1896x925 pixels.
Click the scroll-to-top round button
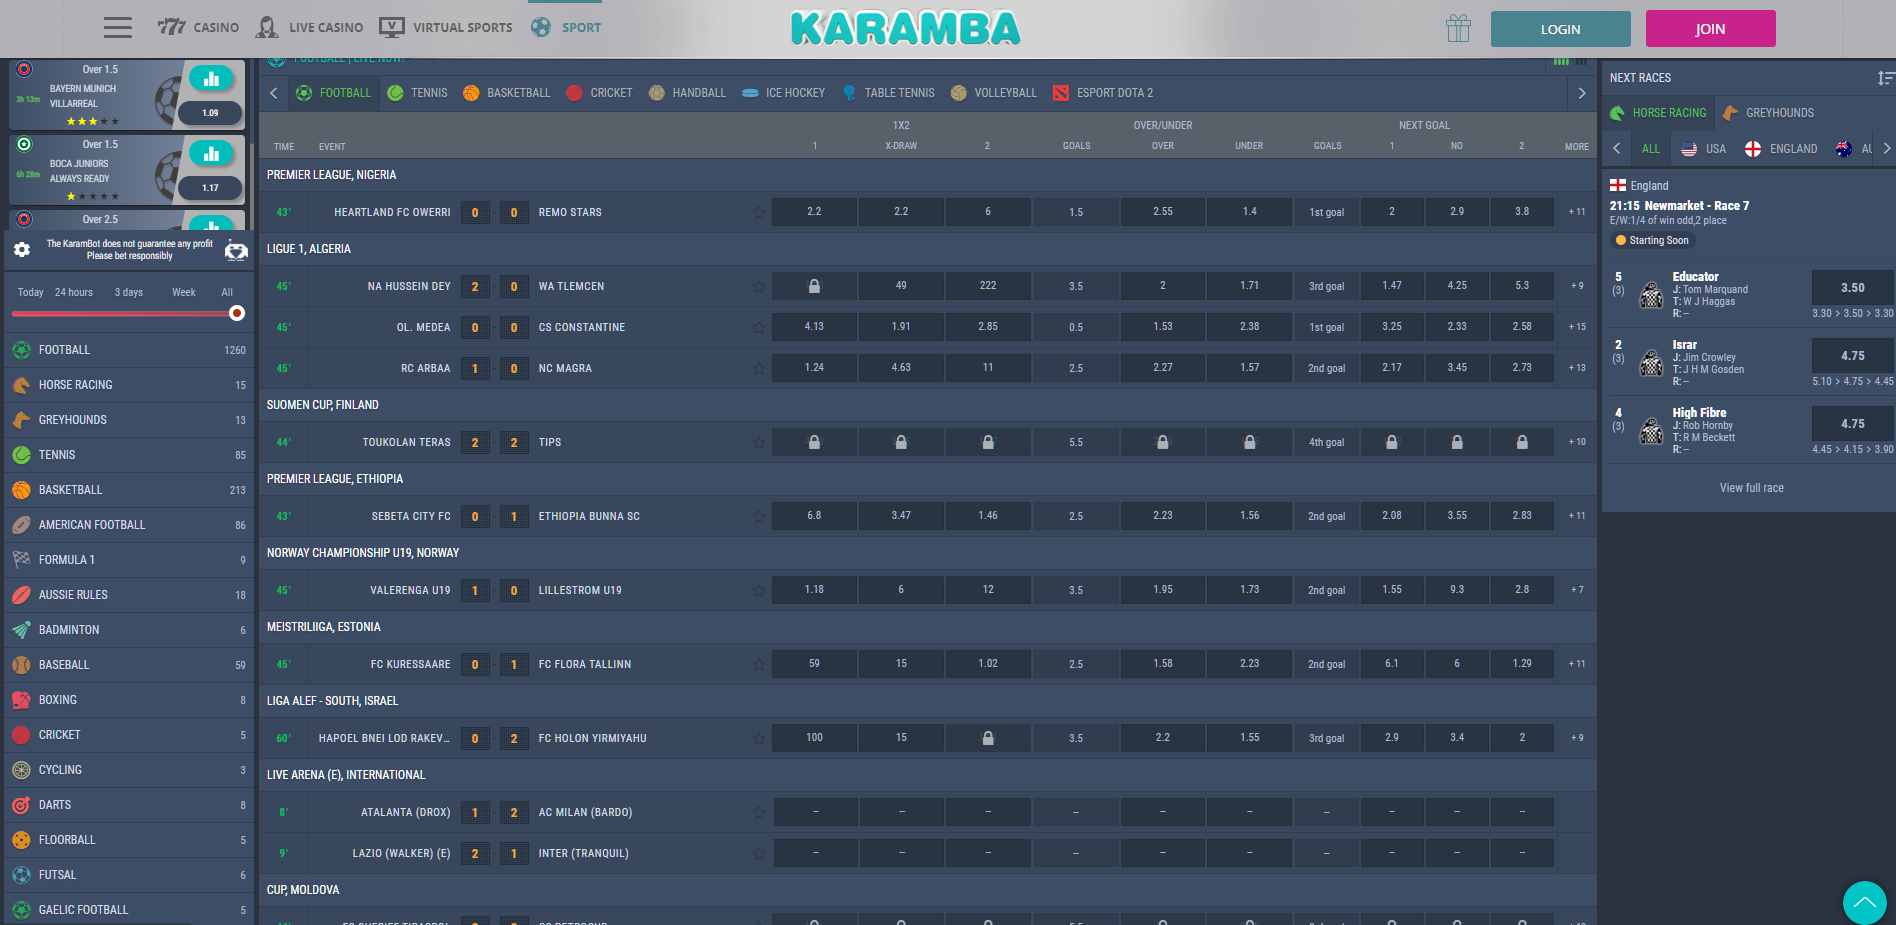1864,902
